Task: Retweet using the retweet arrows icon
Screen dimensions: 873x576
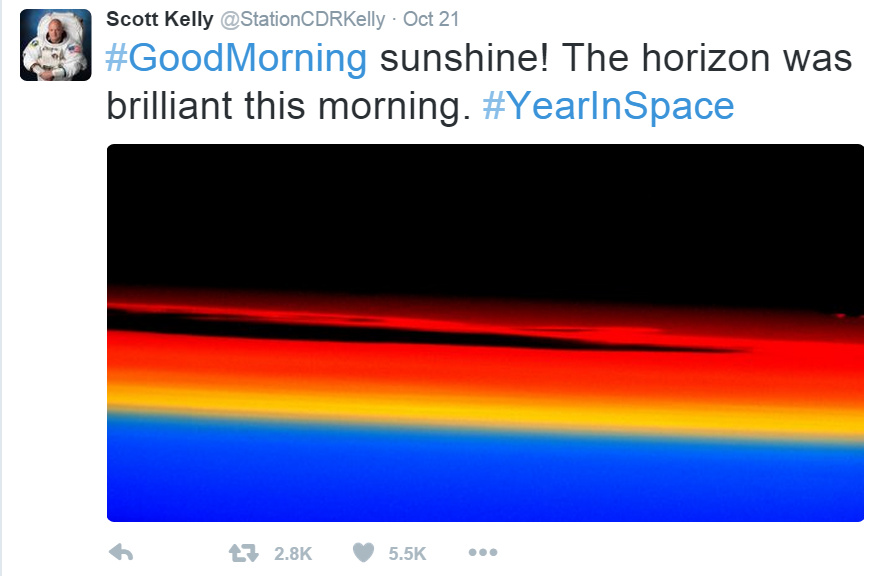Action: 244,553
